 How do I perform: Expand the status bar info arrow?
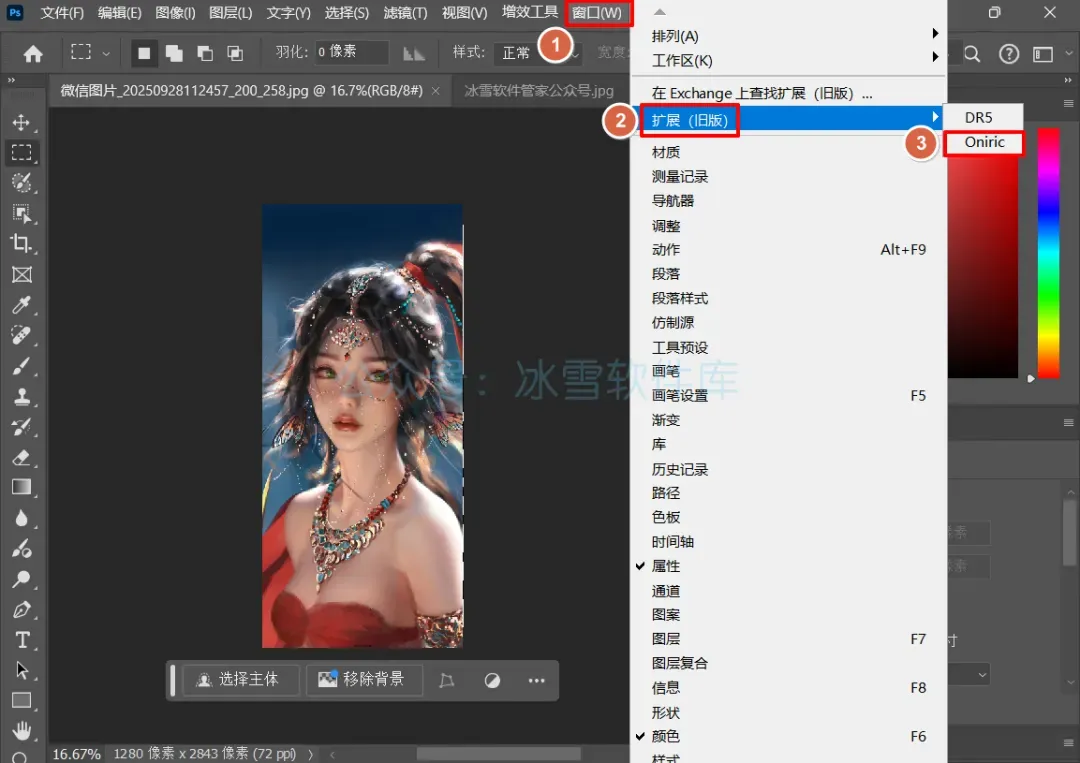click(311, 754)
